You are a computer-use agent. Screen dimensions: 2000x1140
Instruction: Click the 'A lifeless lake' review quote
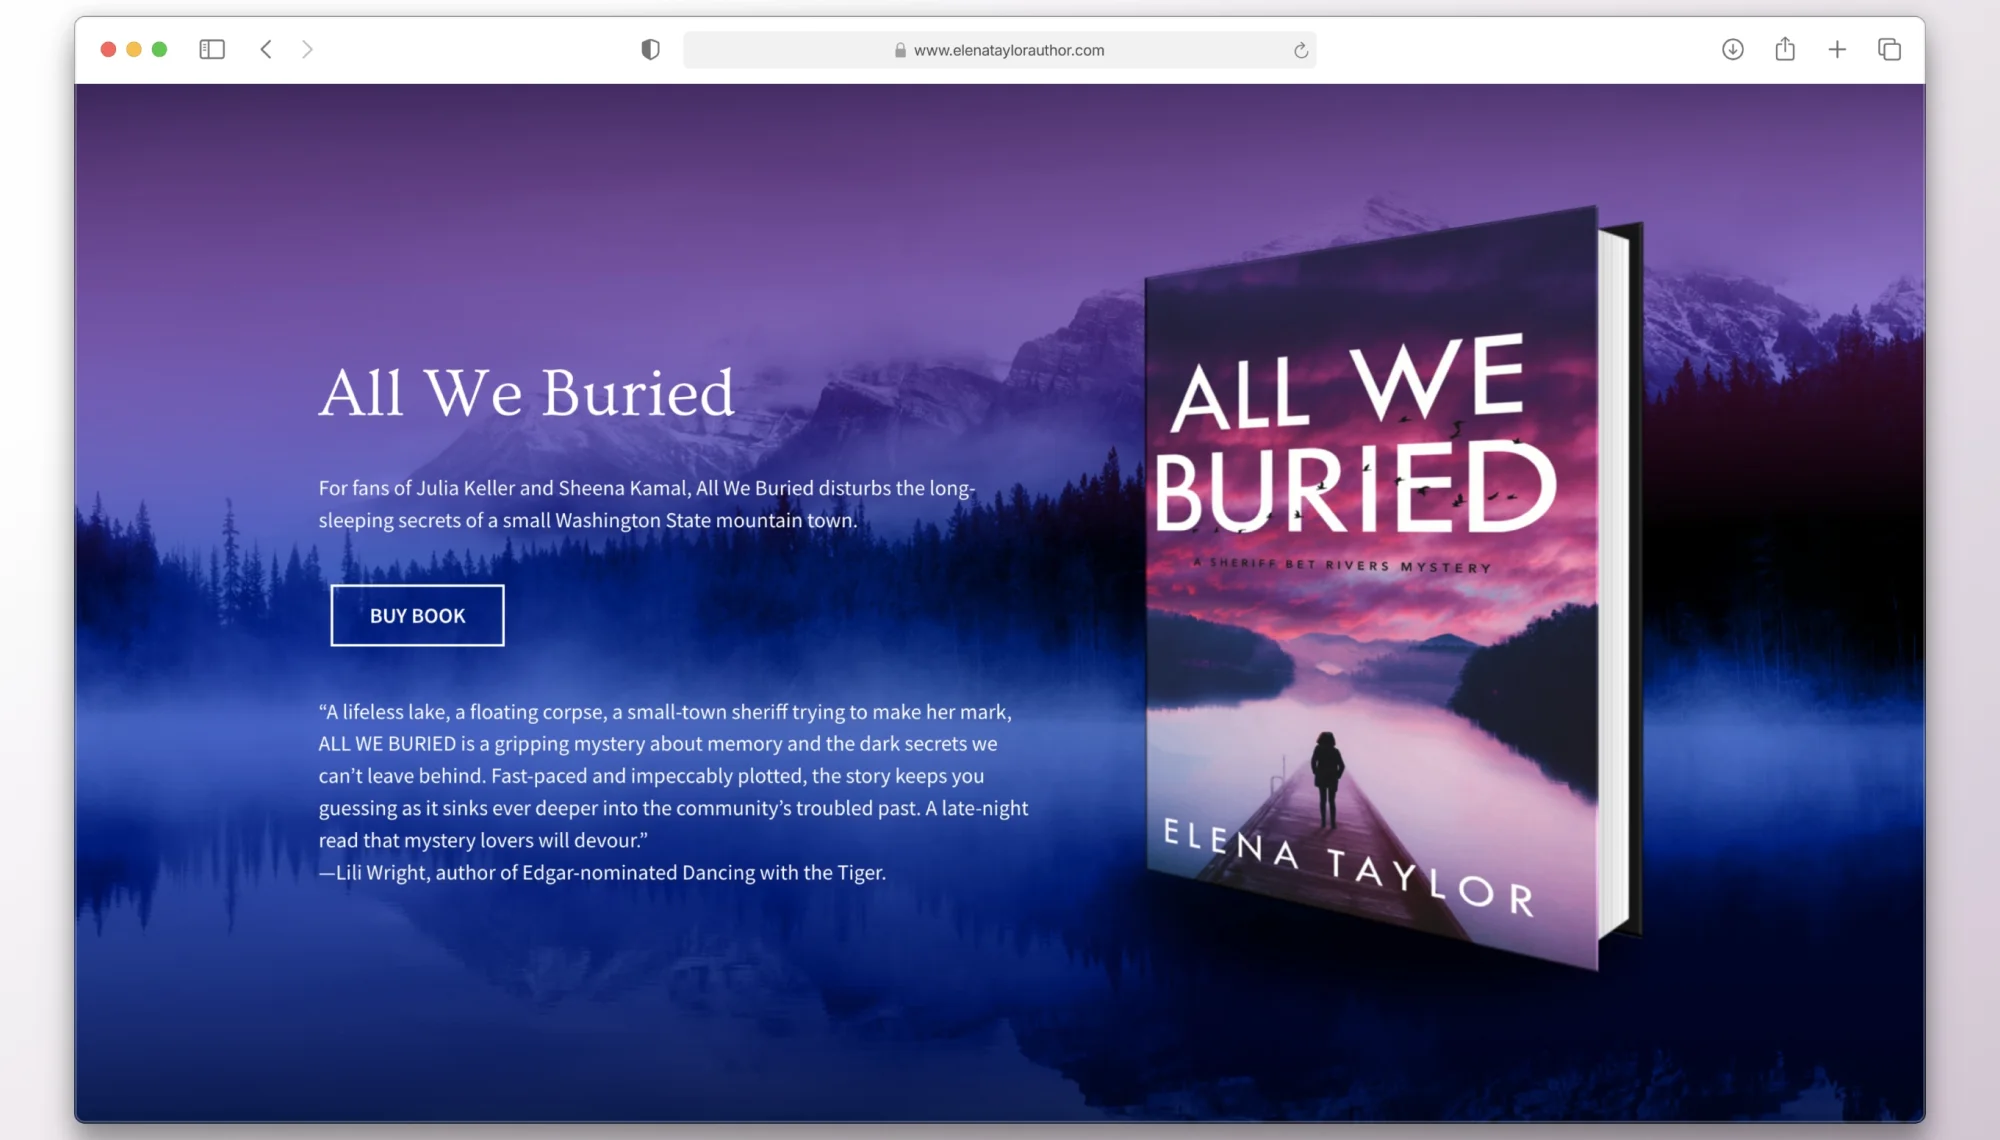tap(673, 776)
